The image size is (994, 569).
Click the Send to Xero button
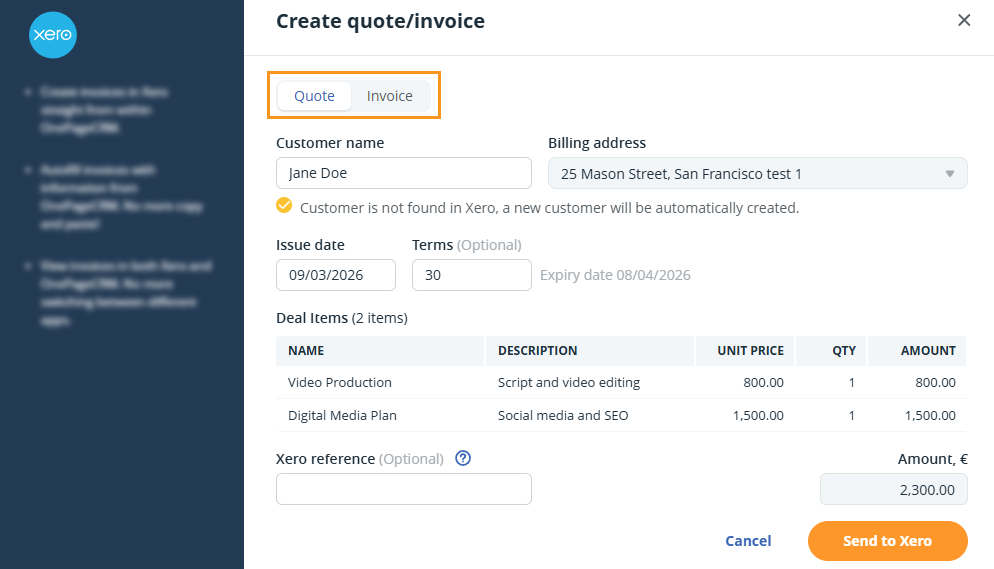pos(888,541)
